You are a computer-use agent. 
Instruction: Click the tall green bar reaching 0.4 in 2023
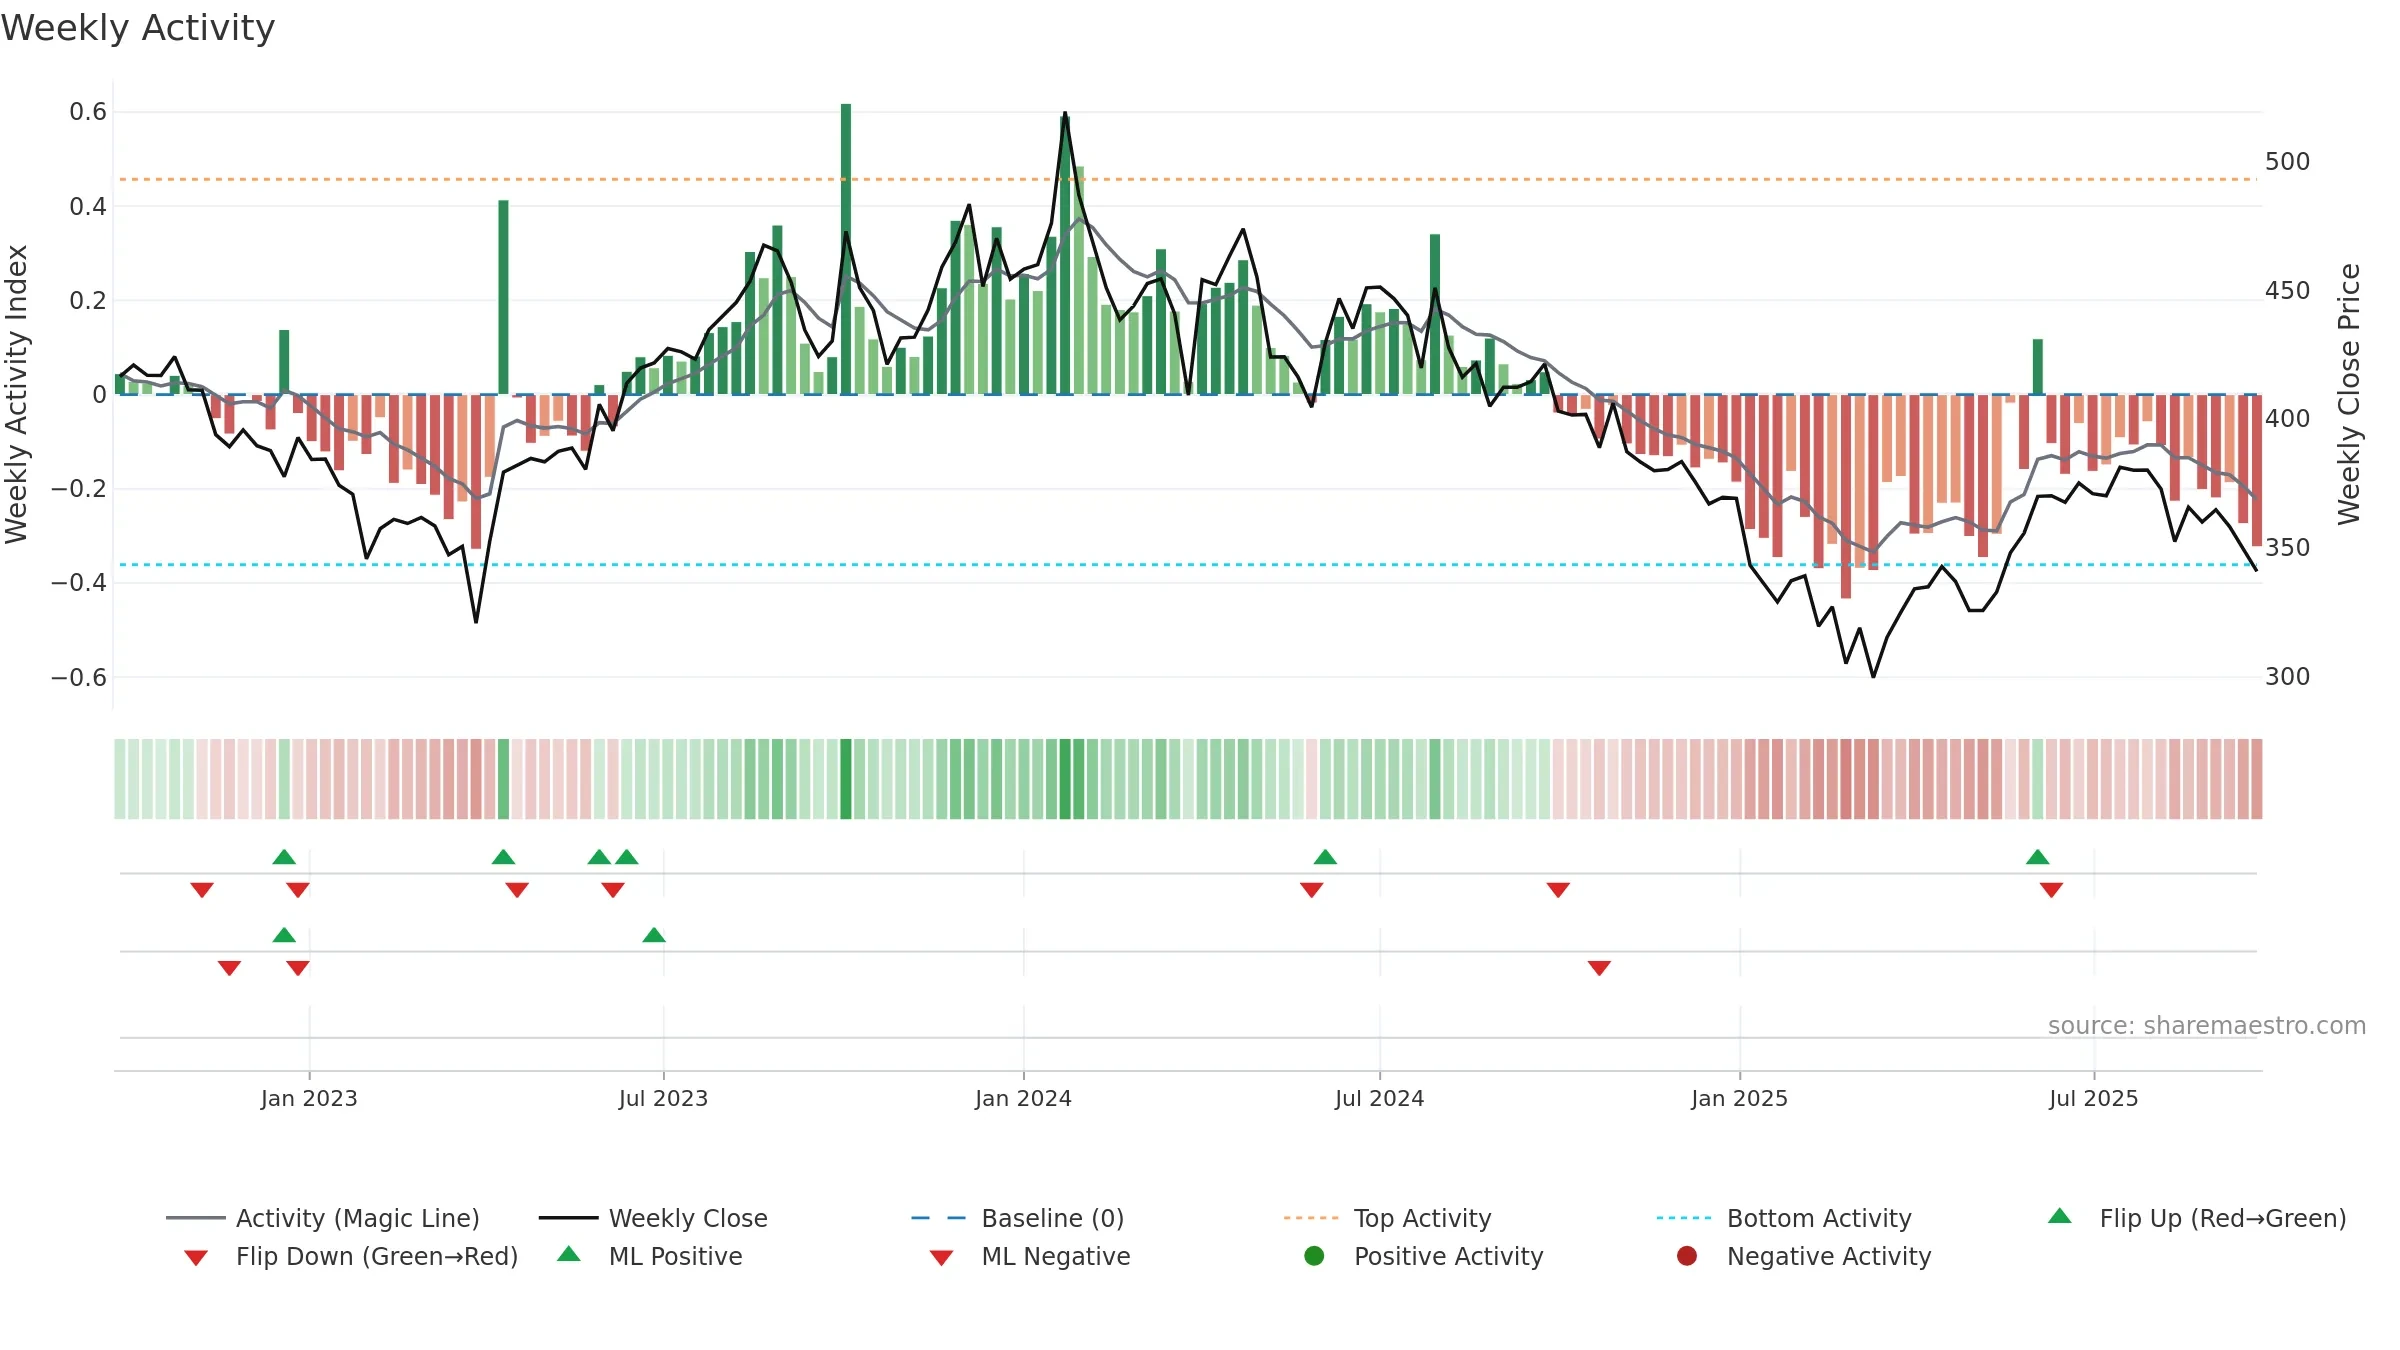coord(503,297)
